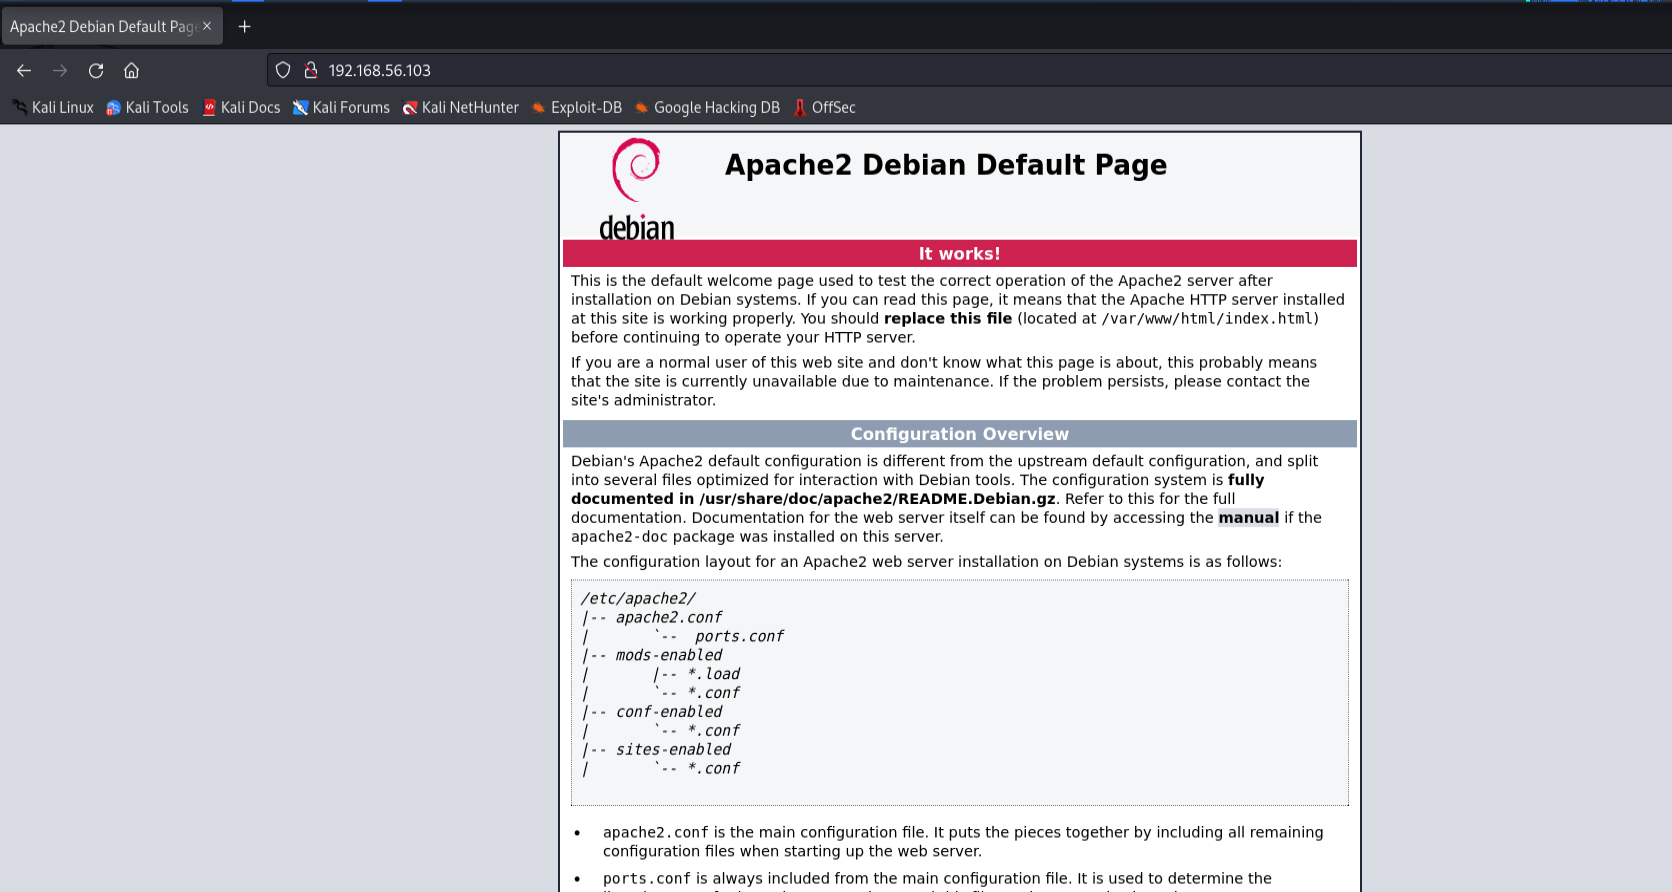Click the Forward navigation arrow
This screenshot has width=1672, height=892.
60,71
